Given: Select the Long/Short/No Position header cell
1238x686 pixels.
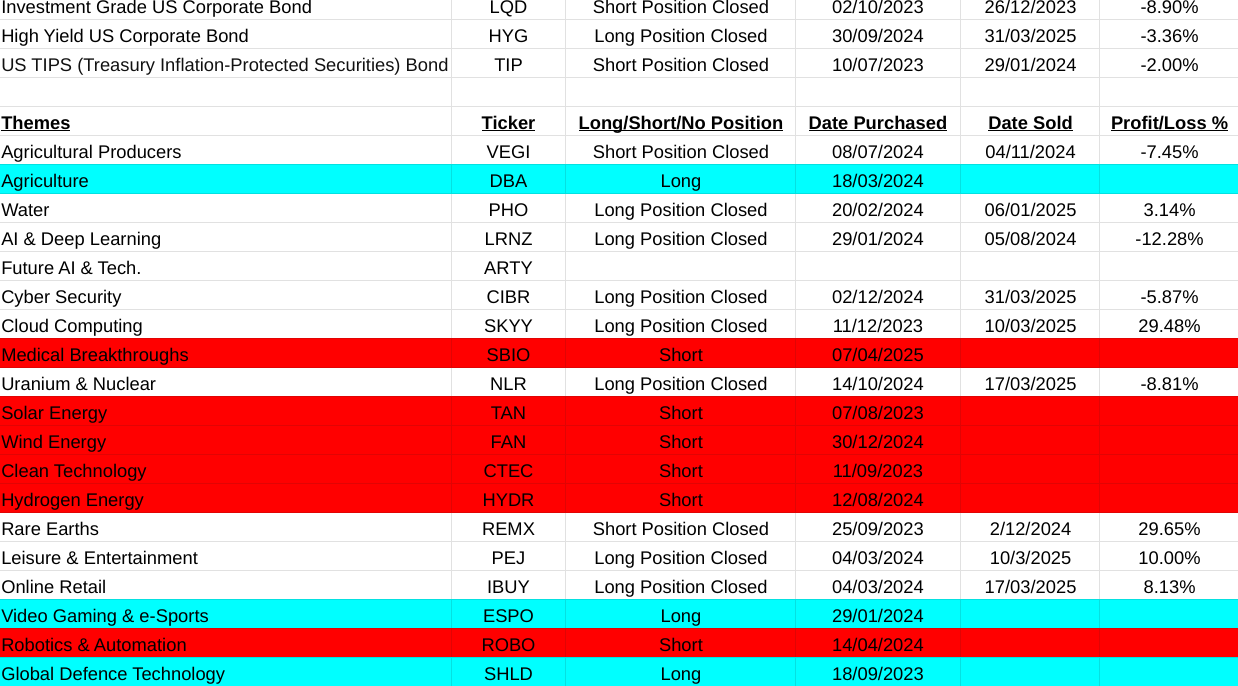Looking at the screenshot, I should click(x=680, y=123).
